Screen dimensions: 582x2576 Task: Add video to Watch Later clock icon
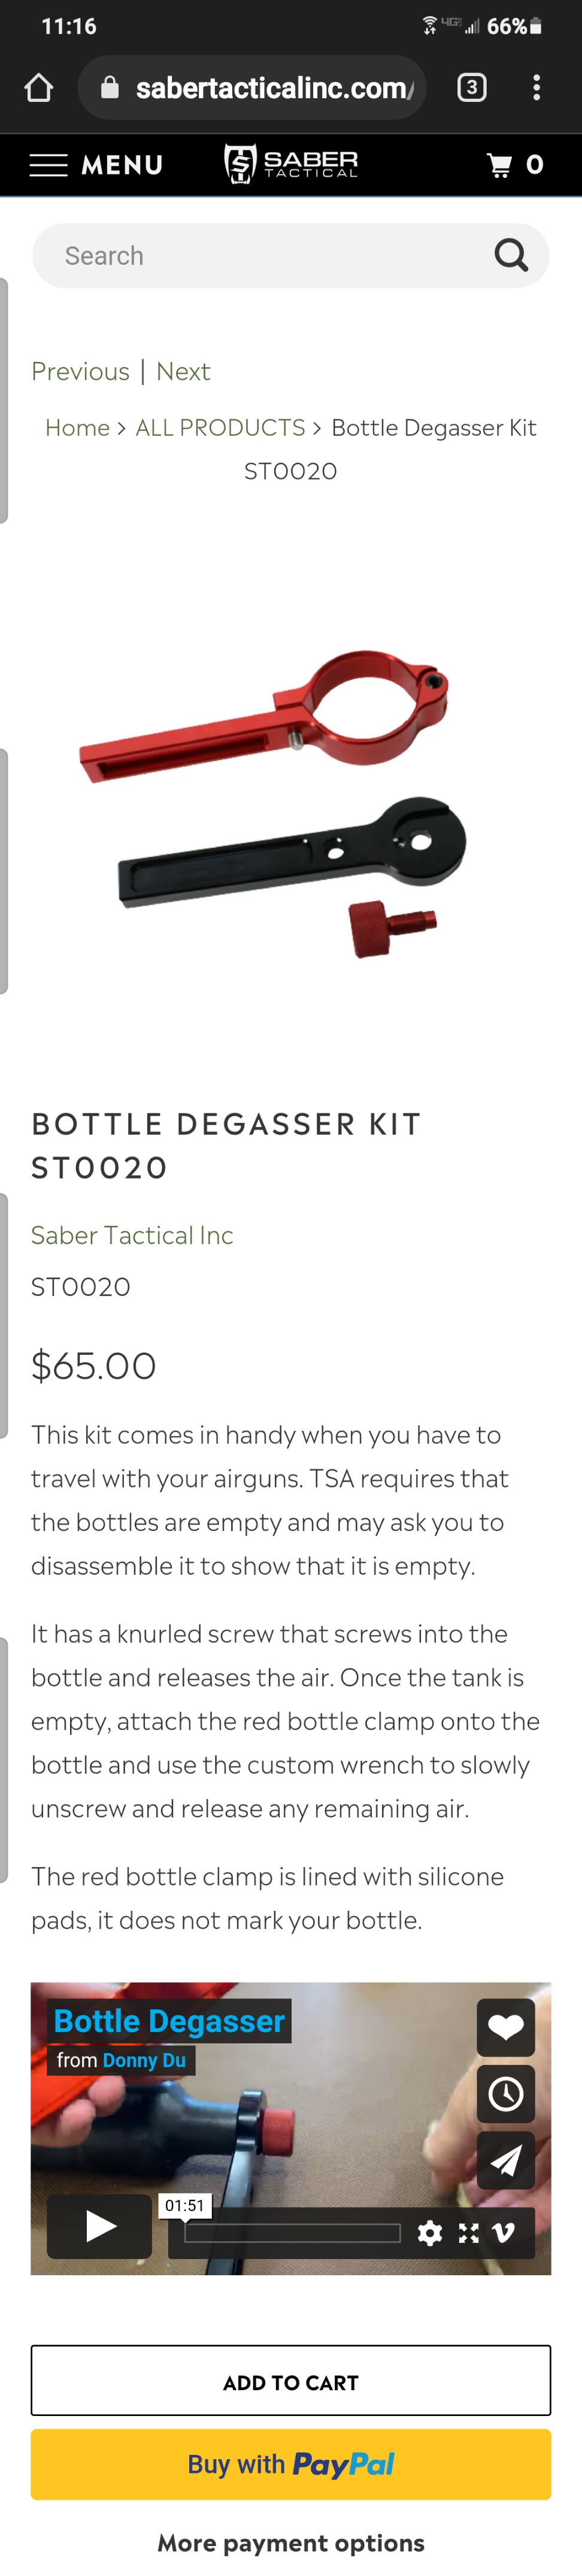[x=506, y=2094]
